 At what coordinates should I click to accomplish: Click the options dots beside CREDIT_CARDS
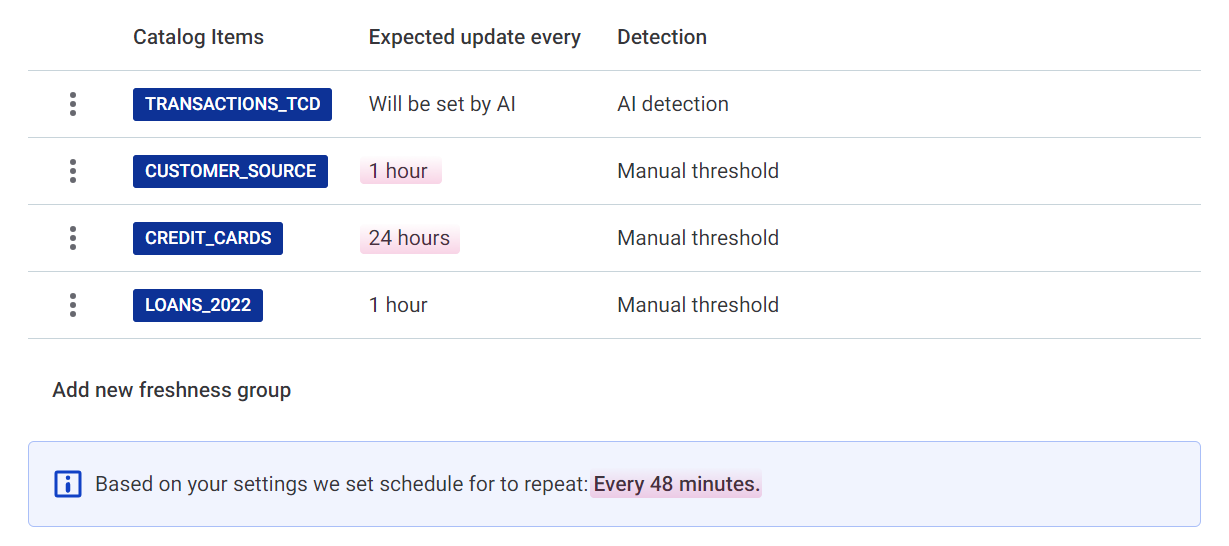73,238
